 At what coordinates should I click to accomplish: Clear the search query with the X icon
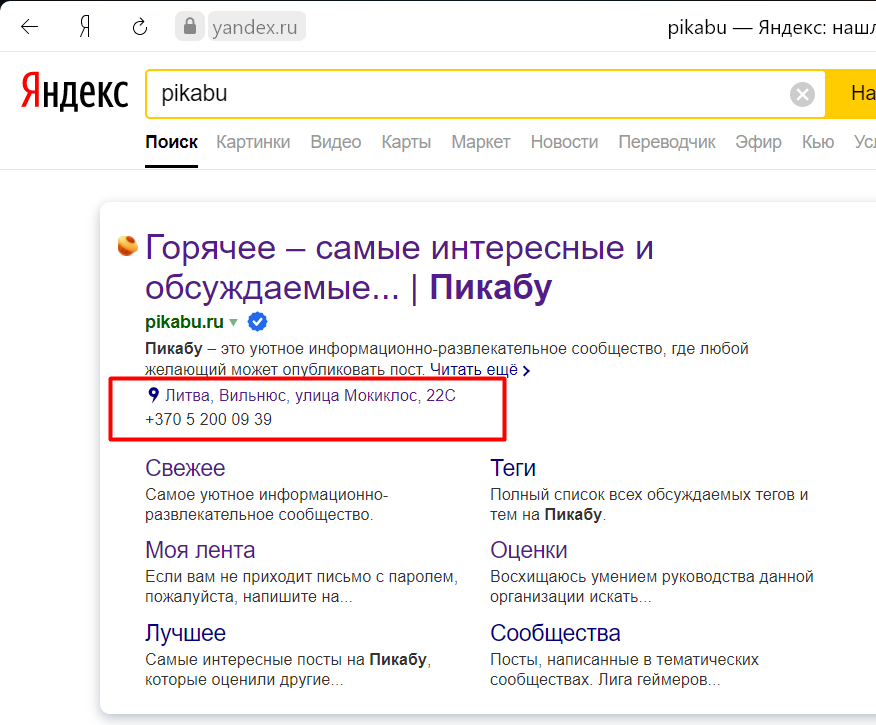802,94
